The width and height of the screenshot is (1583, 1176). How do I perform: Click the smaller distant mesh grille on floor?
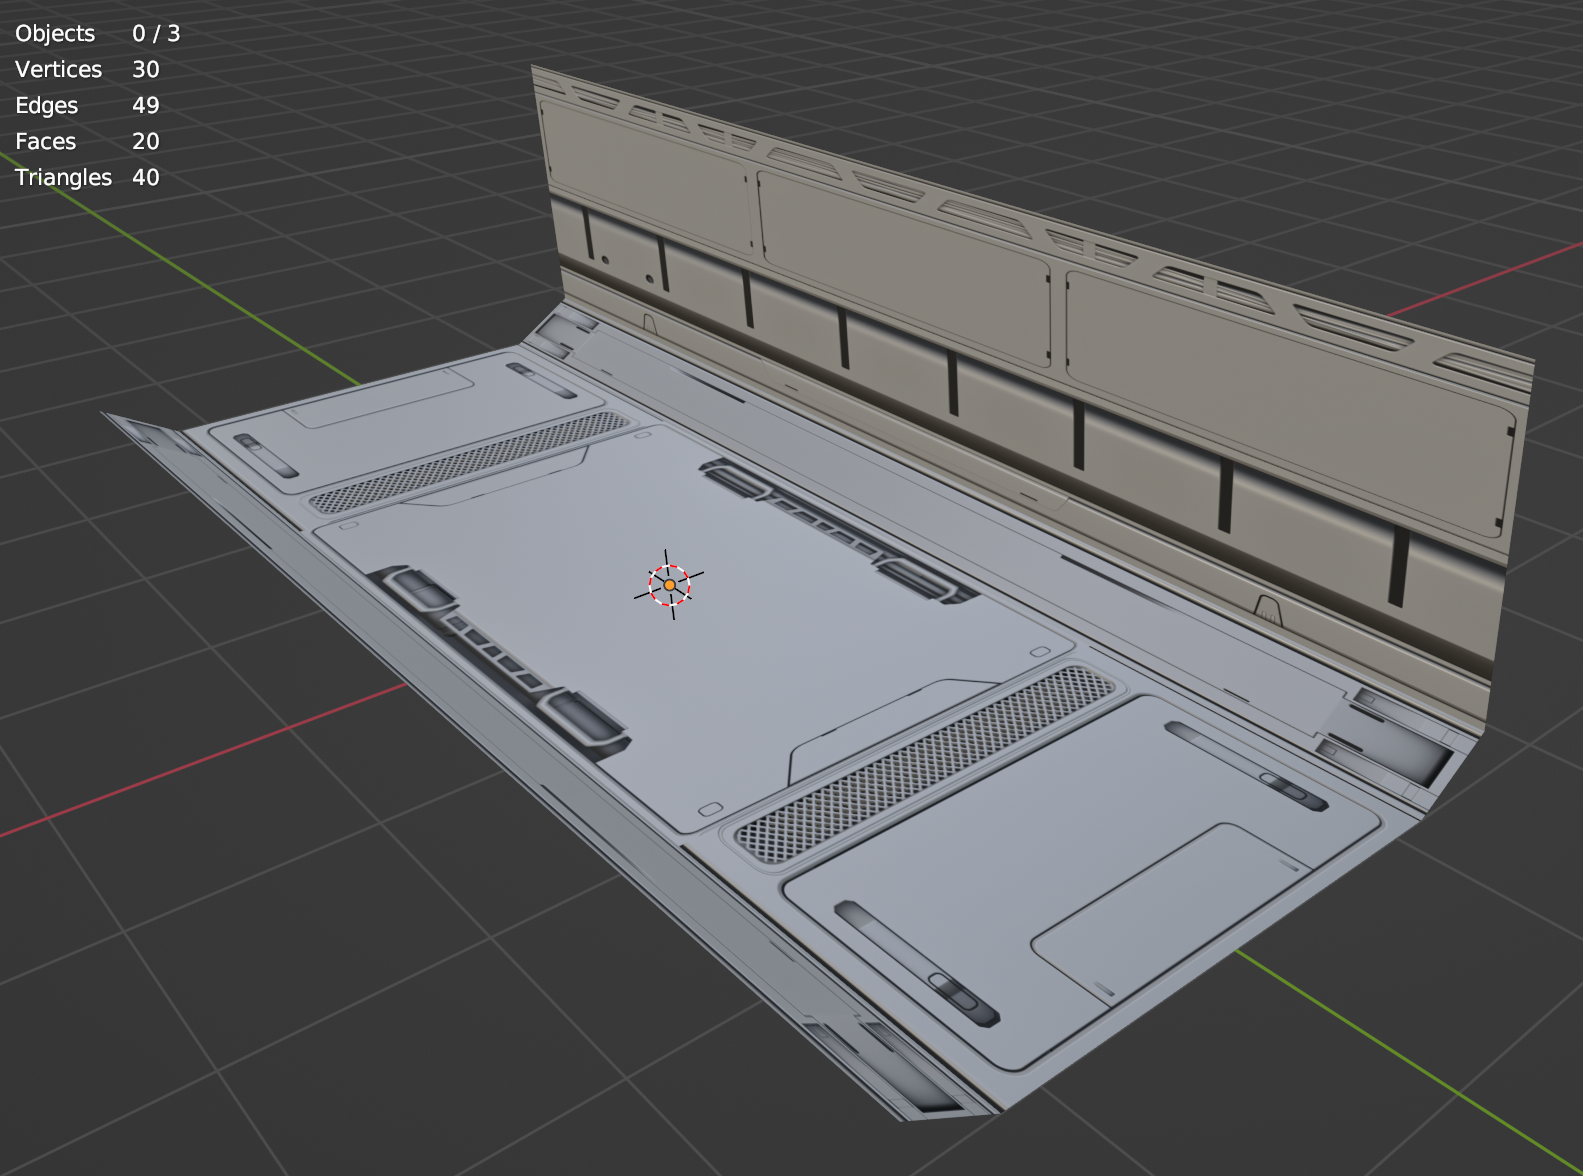click(470, 462)
